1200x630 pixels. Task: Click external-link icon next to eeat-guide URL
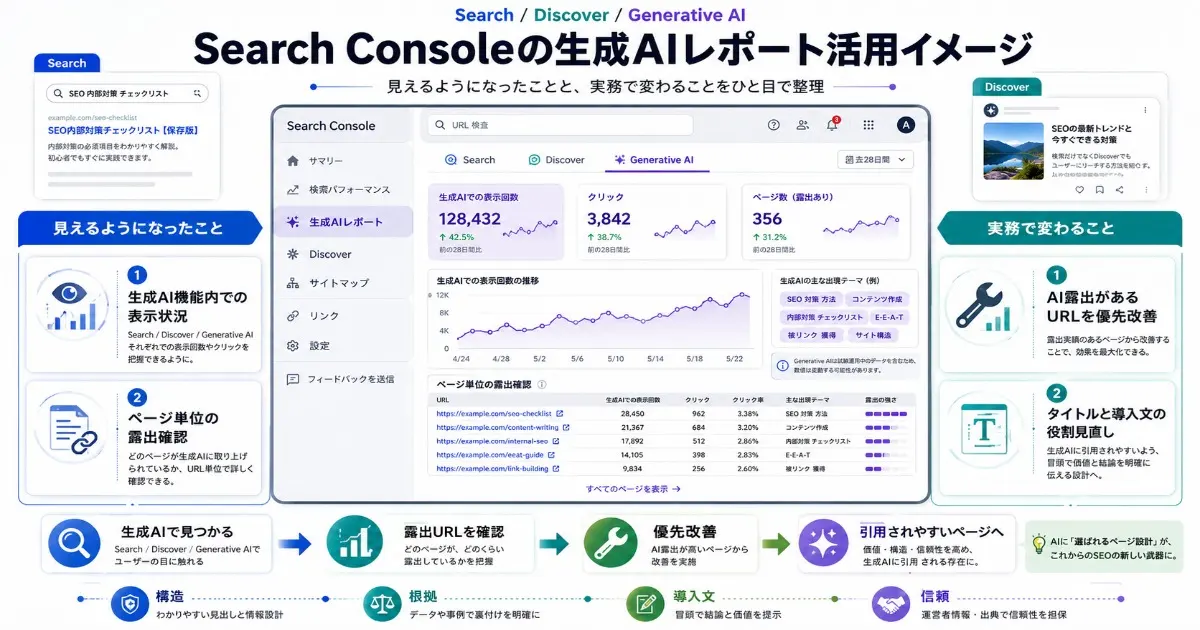tap(553, 455)
